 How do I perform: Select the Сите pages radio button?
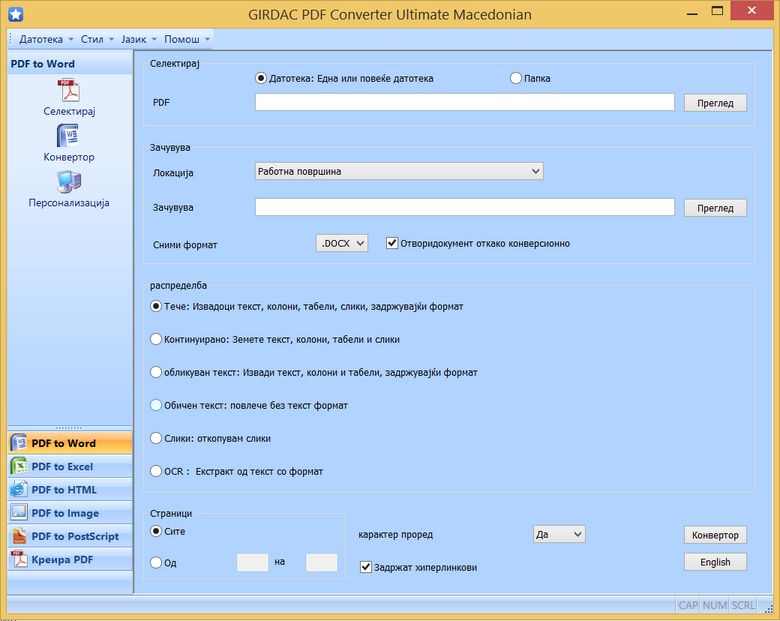pos(156,531)
